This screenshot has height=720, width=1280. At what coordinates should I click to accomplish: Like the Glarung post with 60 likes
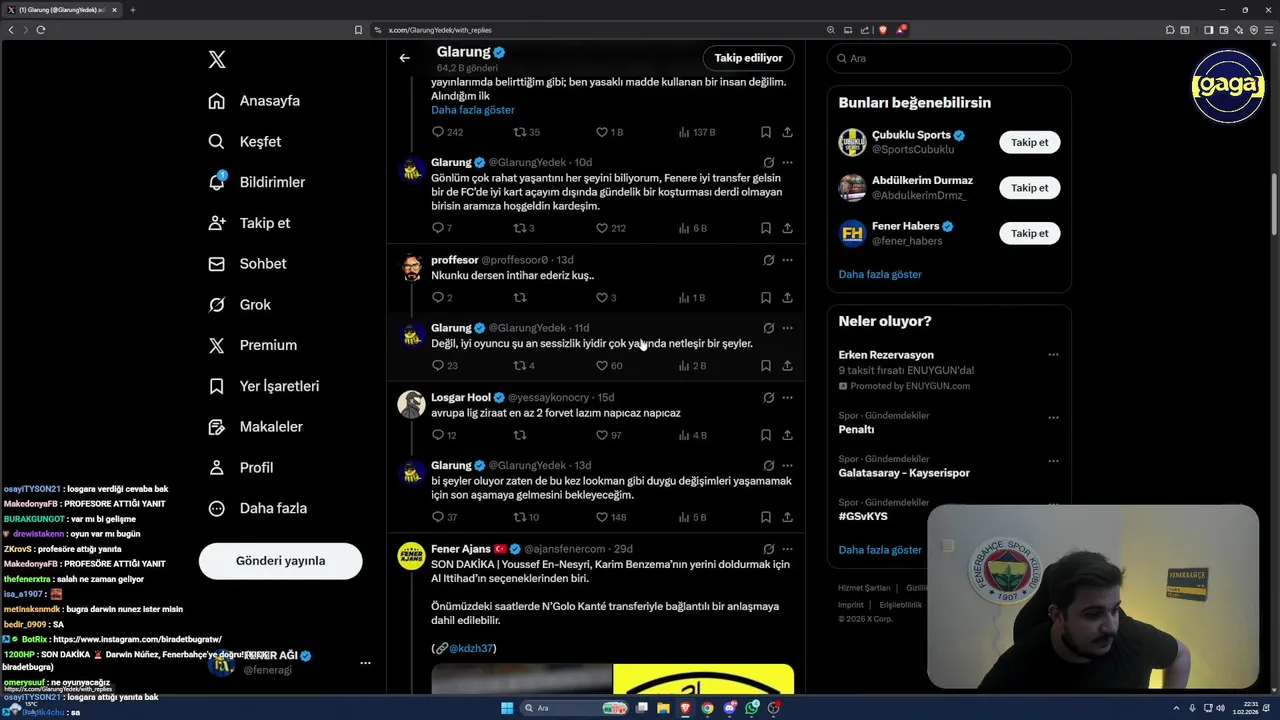coord(609,366)
